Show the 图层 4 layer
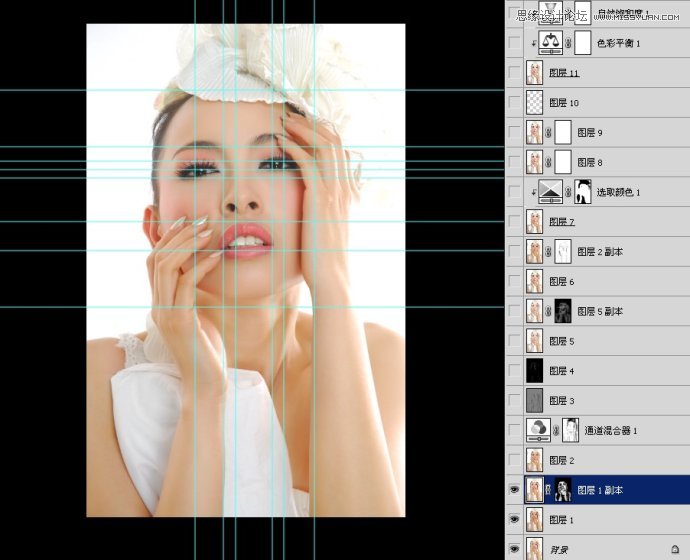Viewport: 690px width, 560px height. [x=514, y=371]
